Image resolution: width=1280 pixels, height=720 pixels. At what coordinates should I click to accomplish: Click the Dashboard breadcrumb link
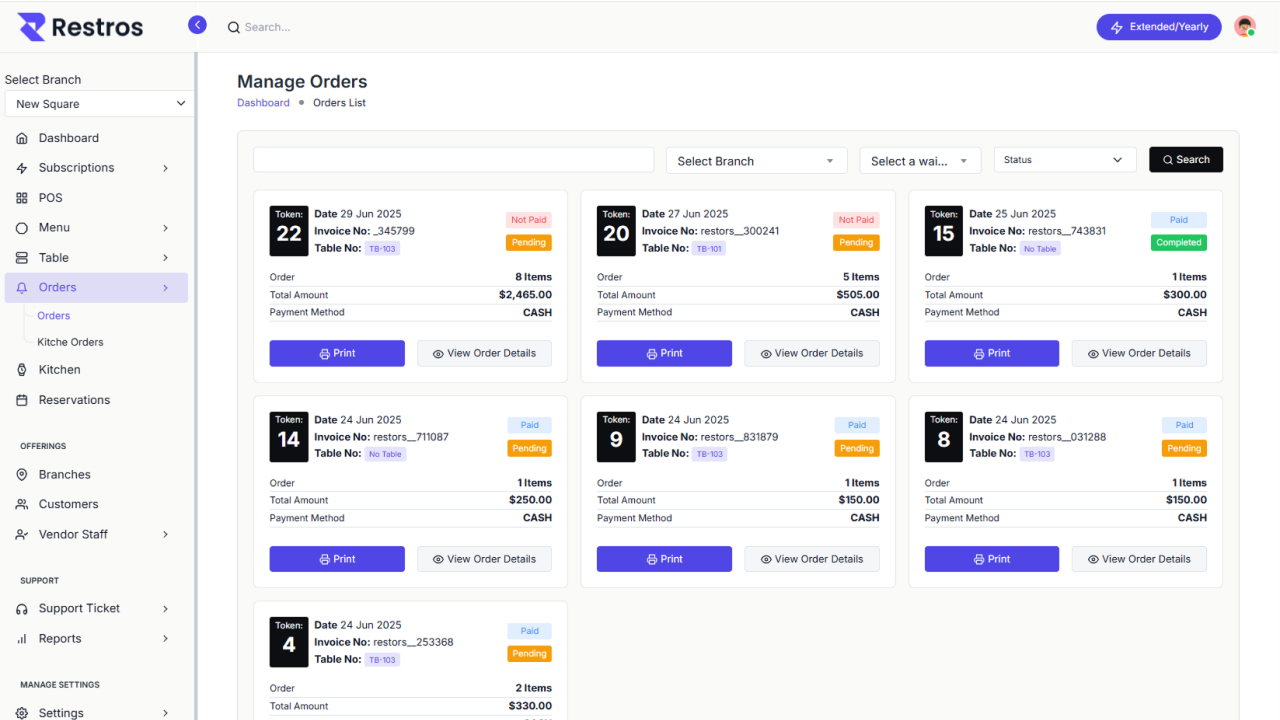click(263, 102)
